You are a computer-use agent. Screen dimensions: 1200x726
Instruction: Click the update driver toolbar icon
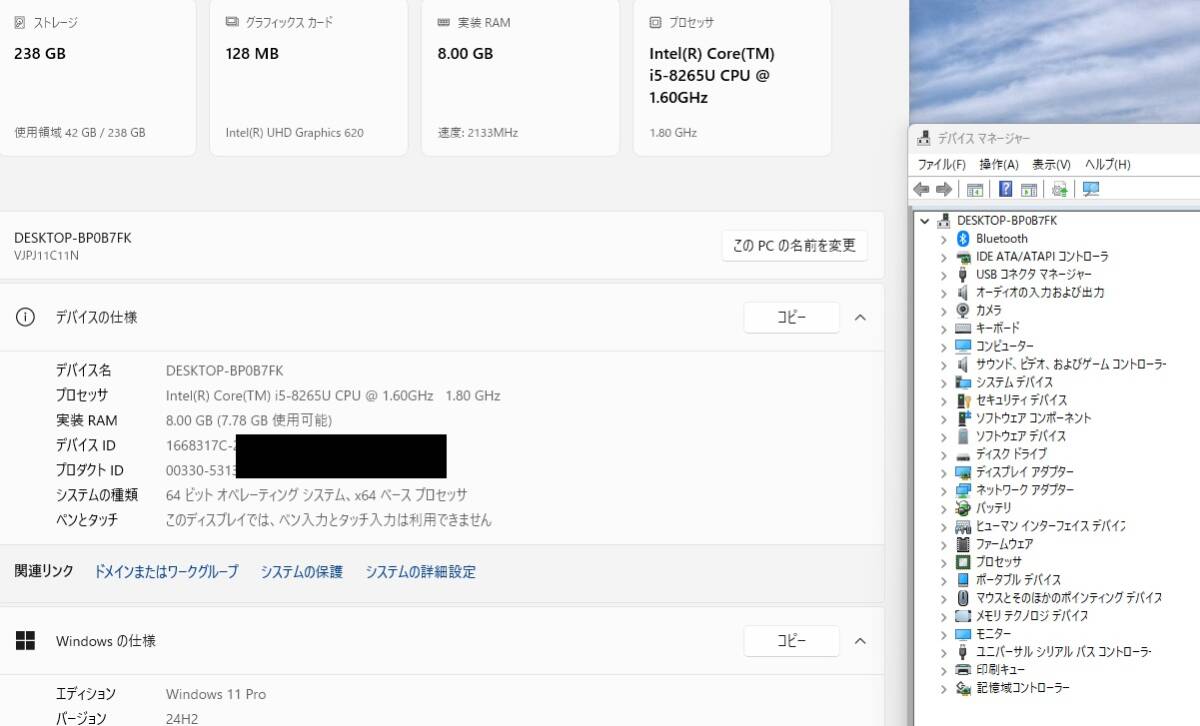[1060, 189]
